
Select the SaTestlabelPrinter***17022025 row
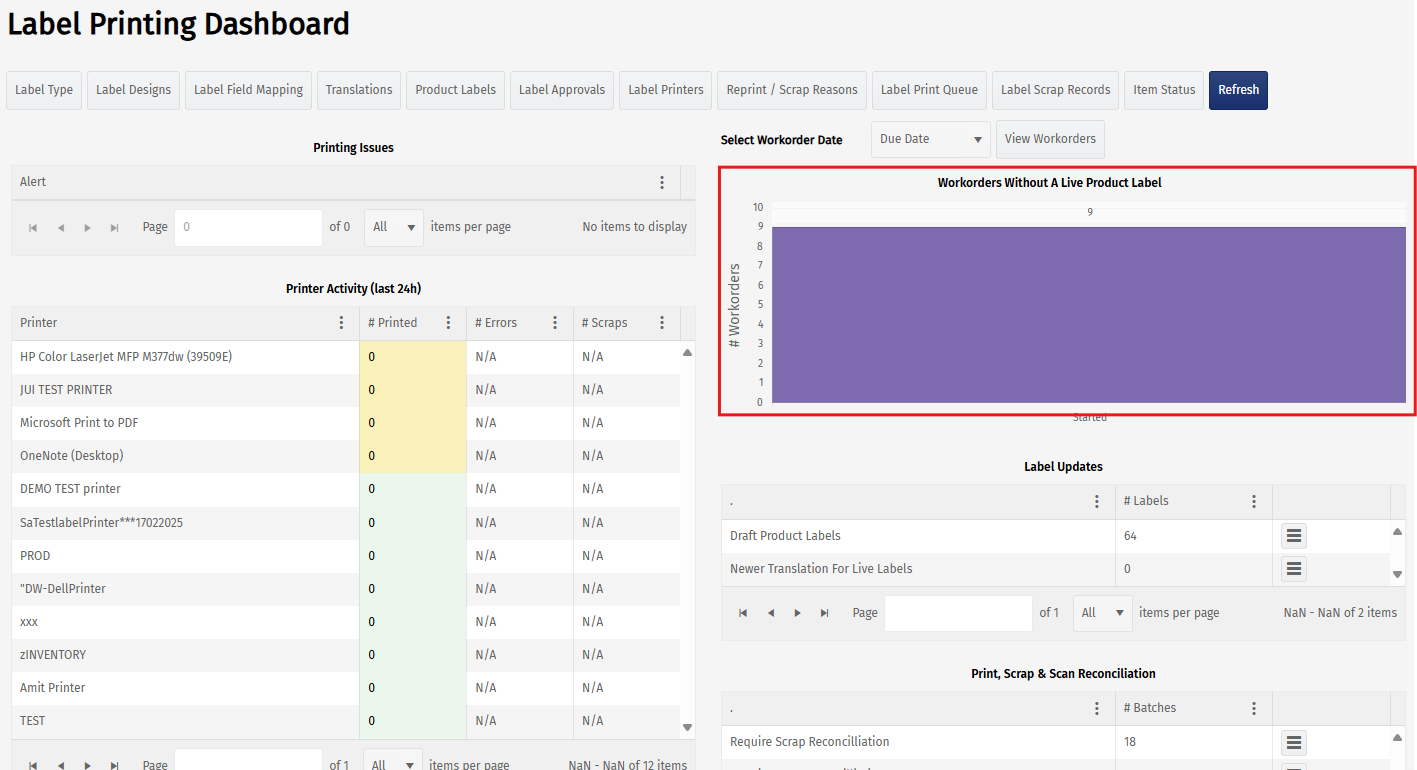[x=346, y=523]
